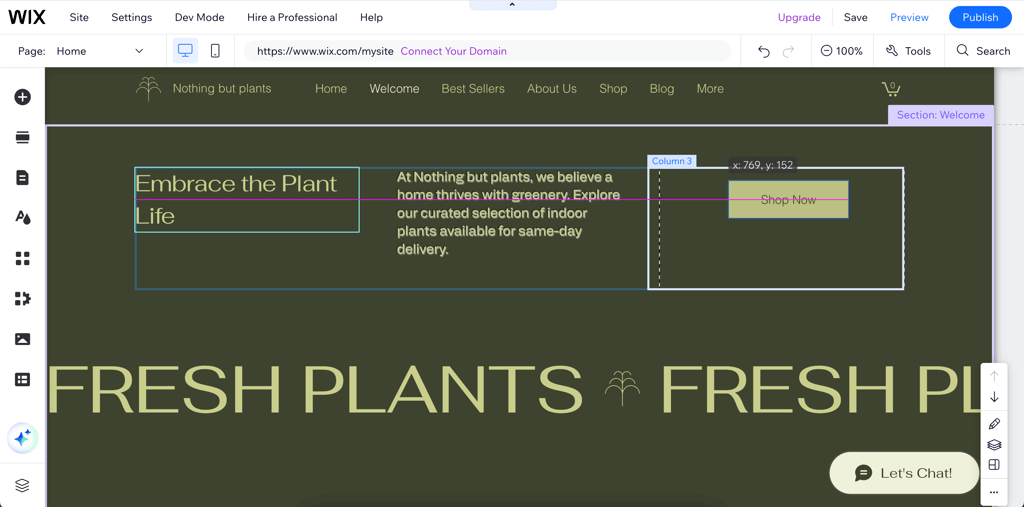Select the Embrace the Plant Life heading
This screenshot has height=507, width=1024.
pyautogui.click(x=247, y=199)
